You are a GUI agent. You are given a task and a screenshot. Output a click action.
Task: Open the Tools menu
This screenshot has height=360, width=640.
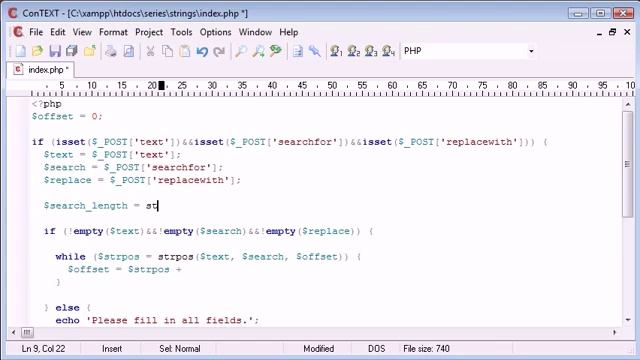(181, 32)
